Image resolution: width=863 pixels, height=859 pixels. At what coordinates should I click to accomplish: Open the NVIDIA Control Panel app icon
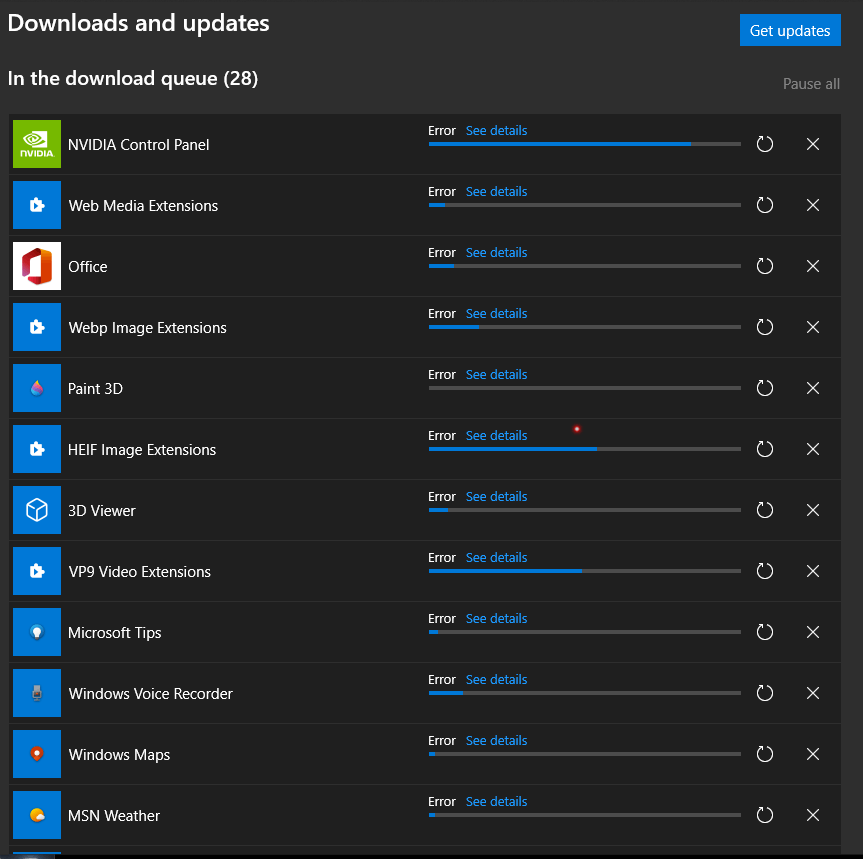click(x=37, y=144)
